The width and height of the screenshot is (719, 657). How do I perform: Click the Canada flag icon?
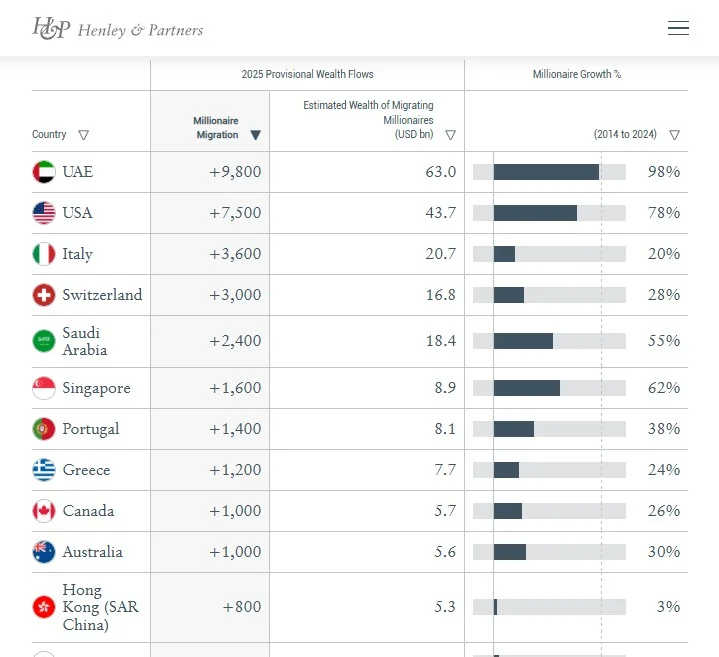[44, 511]
